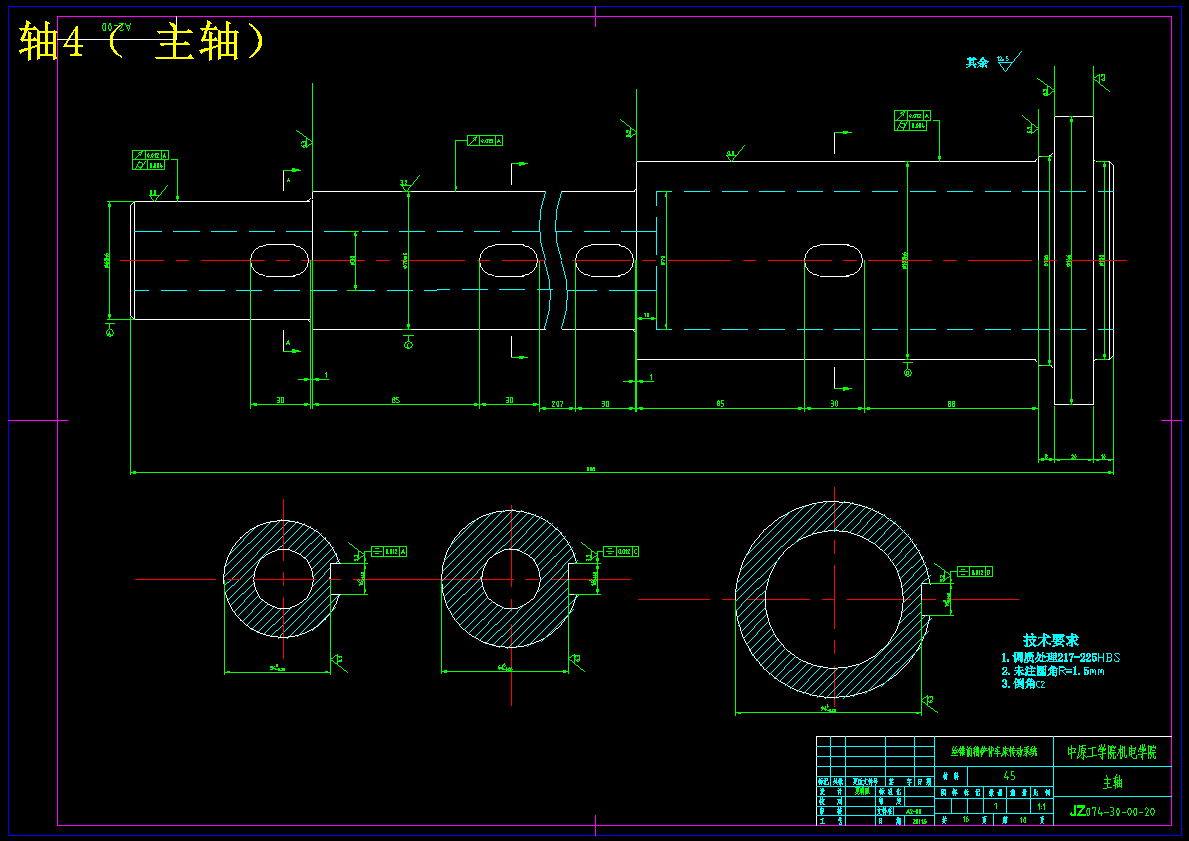Click the note 1.调质处理217-225HBS
Image resolution: width=1189 pixels, height=841 pixels.
[x=1060, y=657]
